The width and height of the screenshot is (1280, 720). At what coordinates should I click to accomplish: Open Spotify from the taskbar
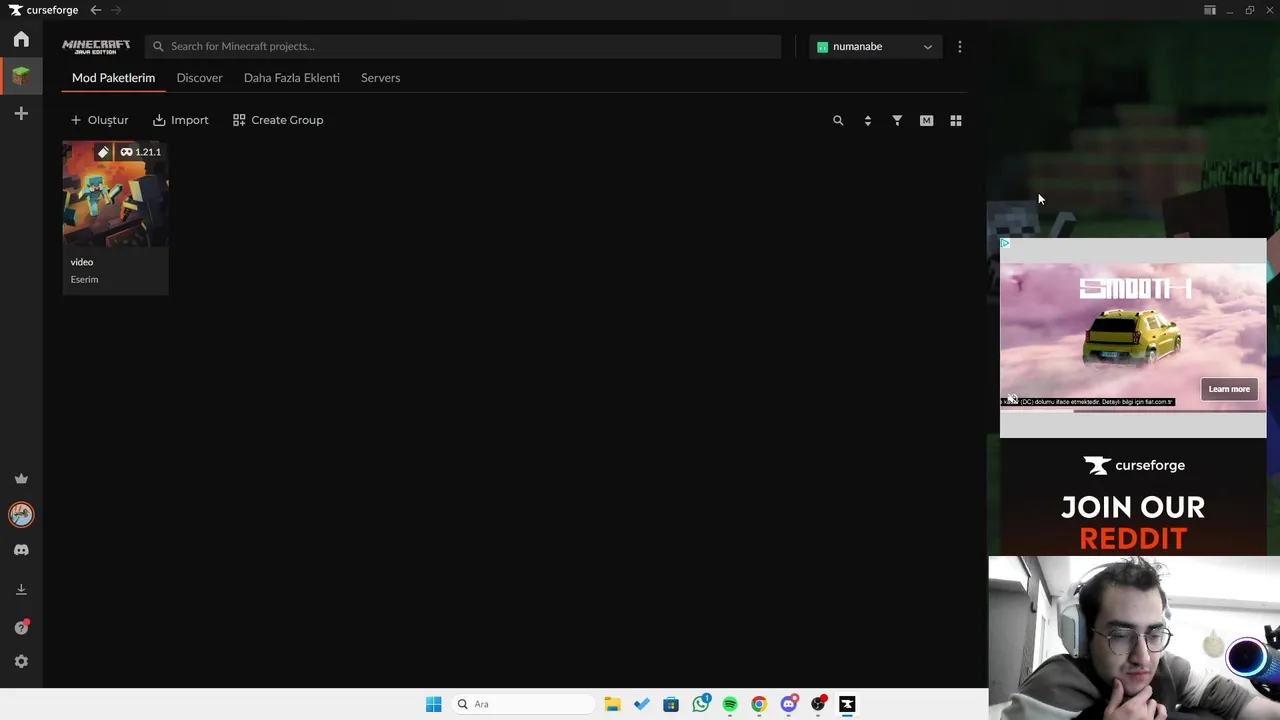click(x=730, y=704)
